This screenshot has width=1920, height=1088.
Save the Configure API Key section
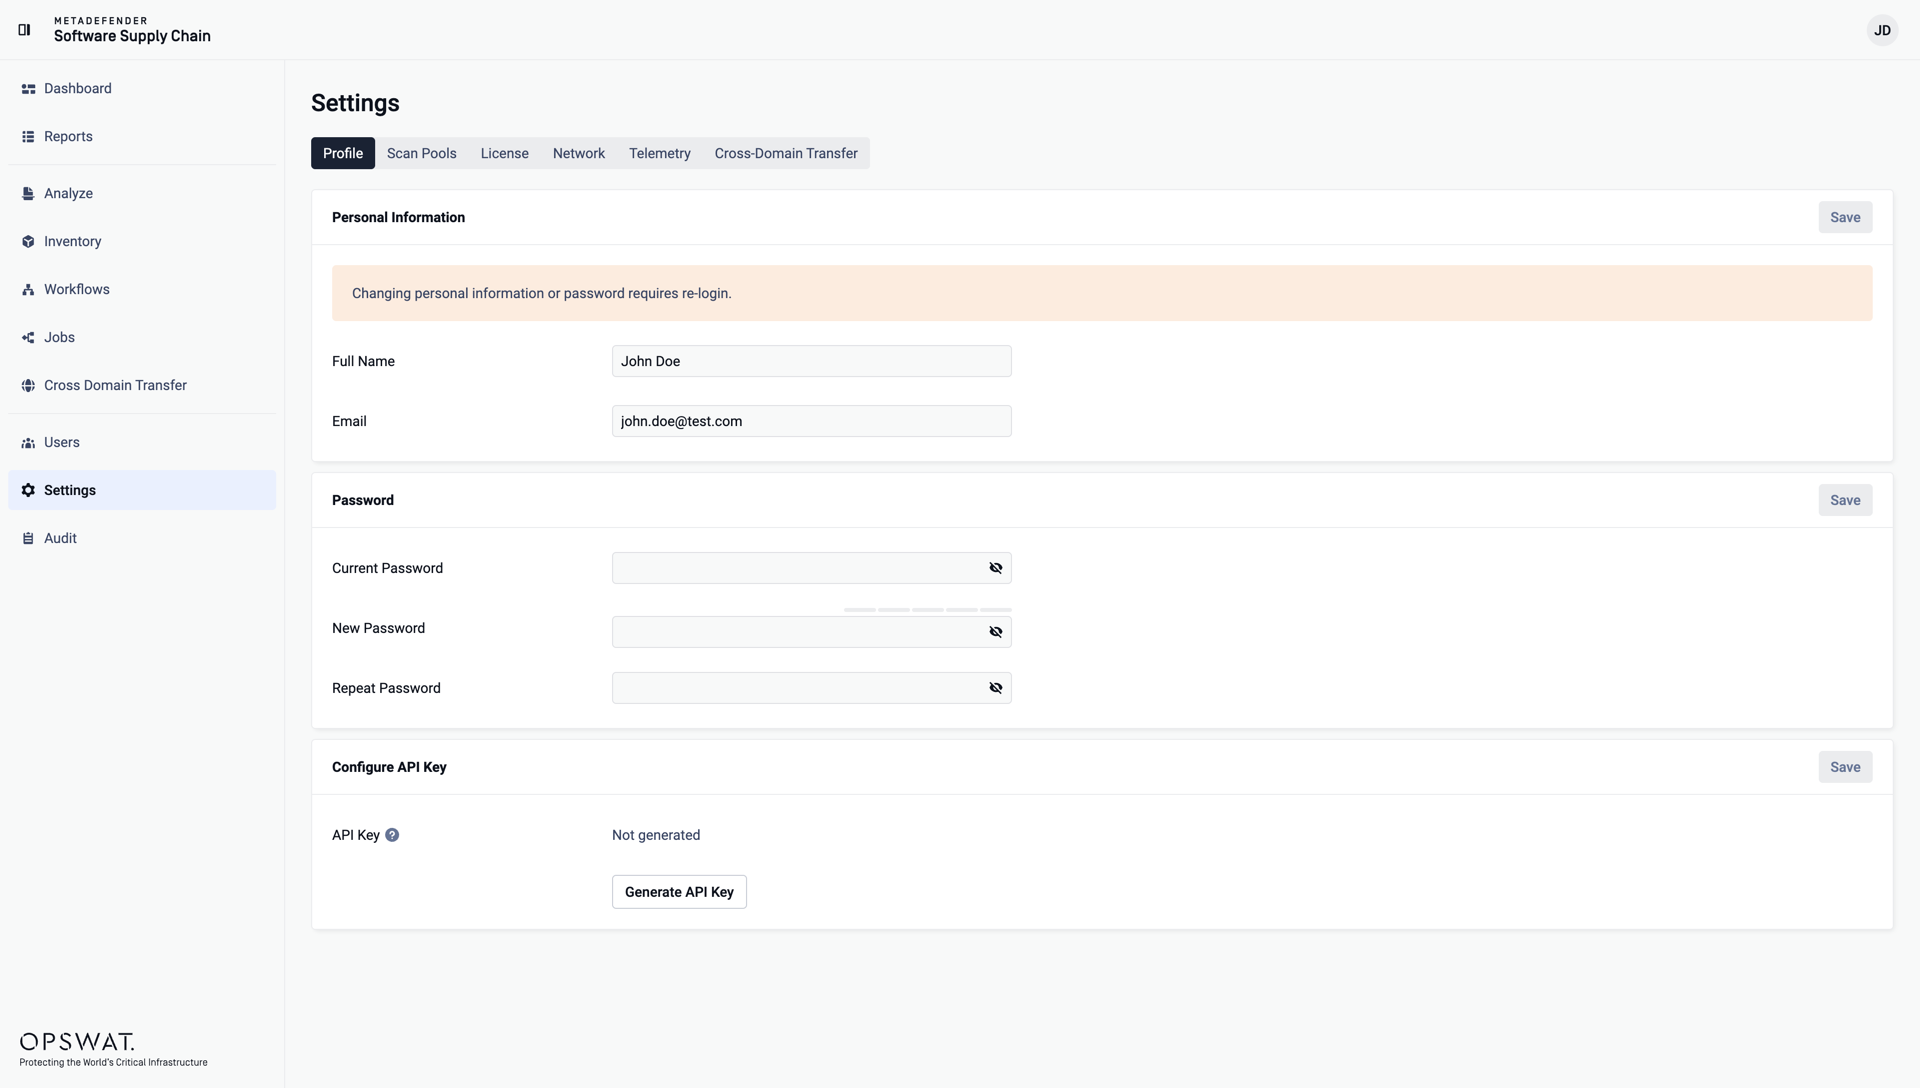click(1845, 767)
